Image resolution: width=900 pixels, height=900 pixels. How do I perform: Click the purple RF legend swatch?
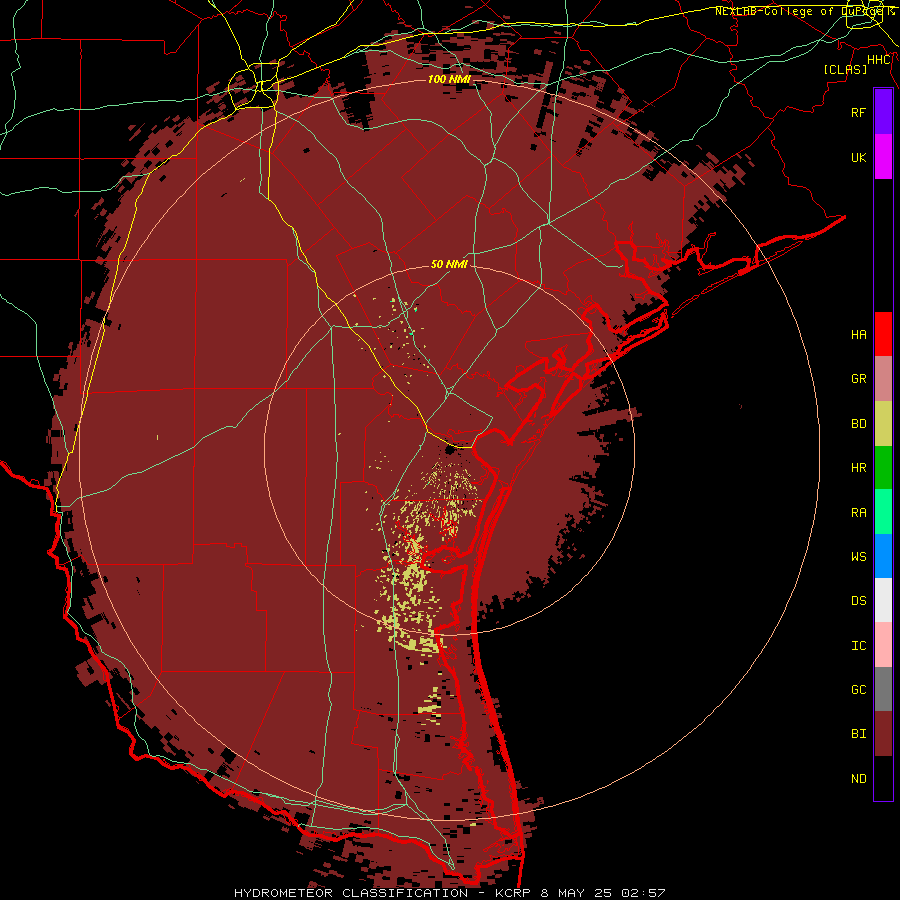pyautogui.click(x=883, y=112)
